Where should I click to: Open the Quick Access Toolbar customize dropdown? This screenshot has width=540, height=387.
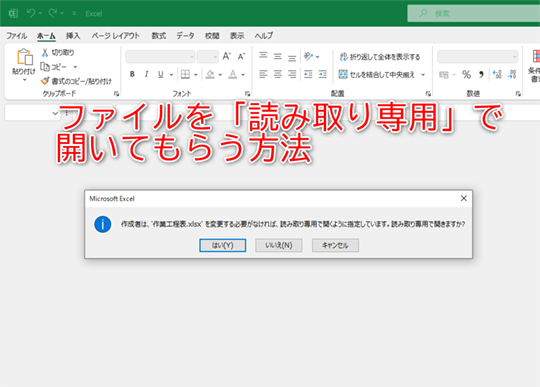[x=74, y=13]
